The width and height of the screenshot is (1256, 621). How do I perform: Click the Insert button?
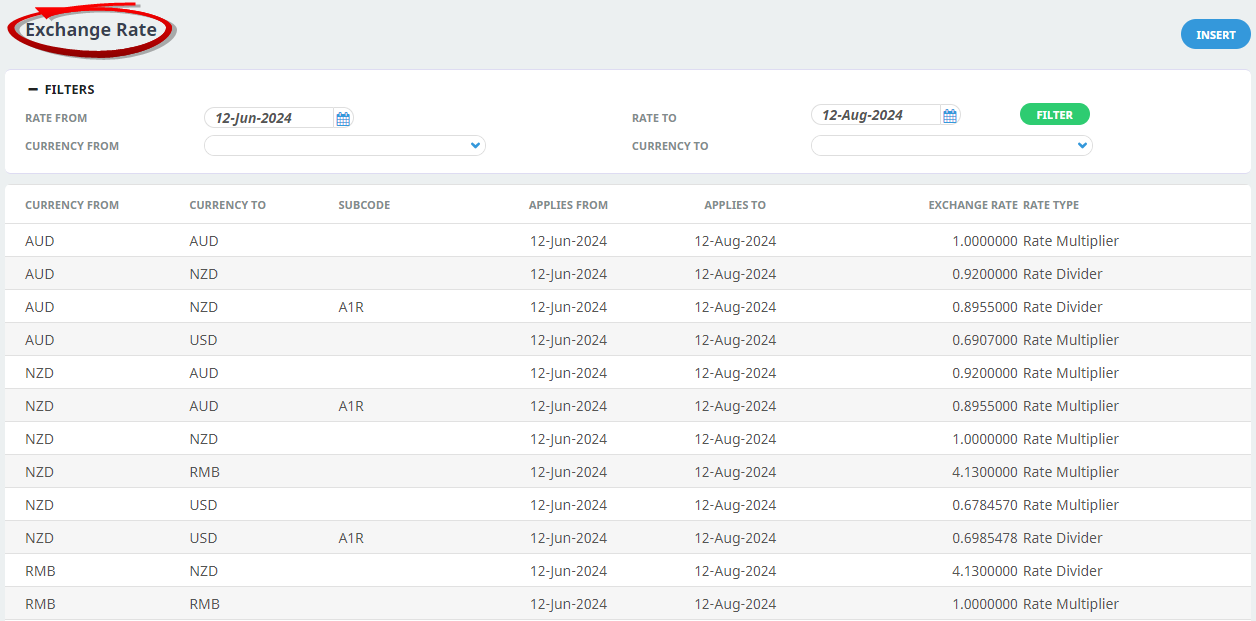point(1215,35)
